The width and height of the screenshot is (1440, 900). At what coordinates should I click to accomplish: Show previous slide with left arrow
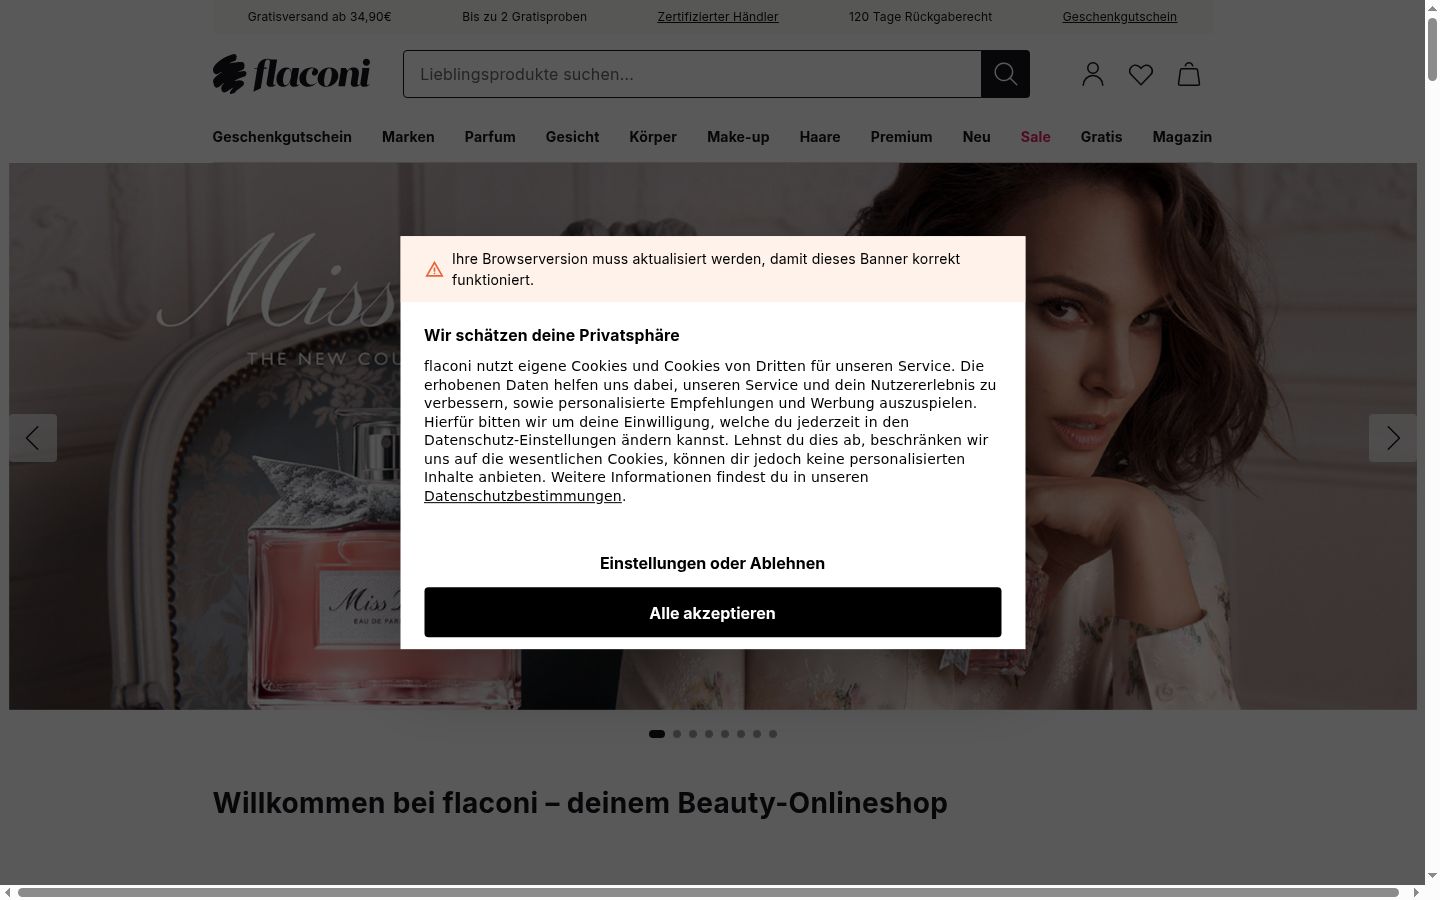click(33, 438)
